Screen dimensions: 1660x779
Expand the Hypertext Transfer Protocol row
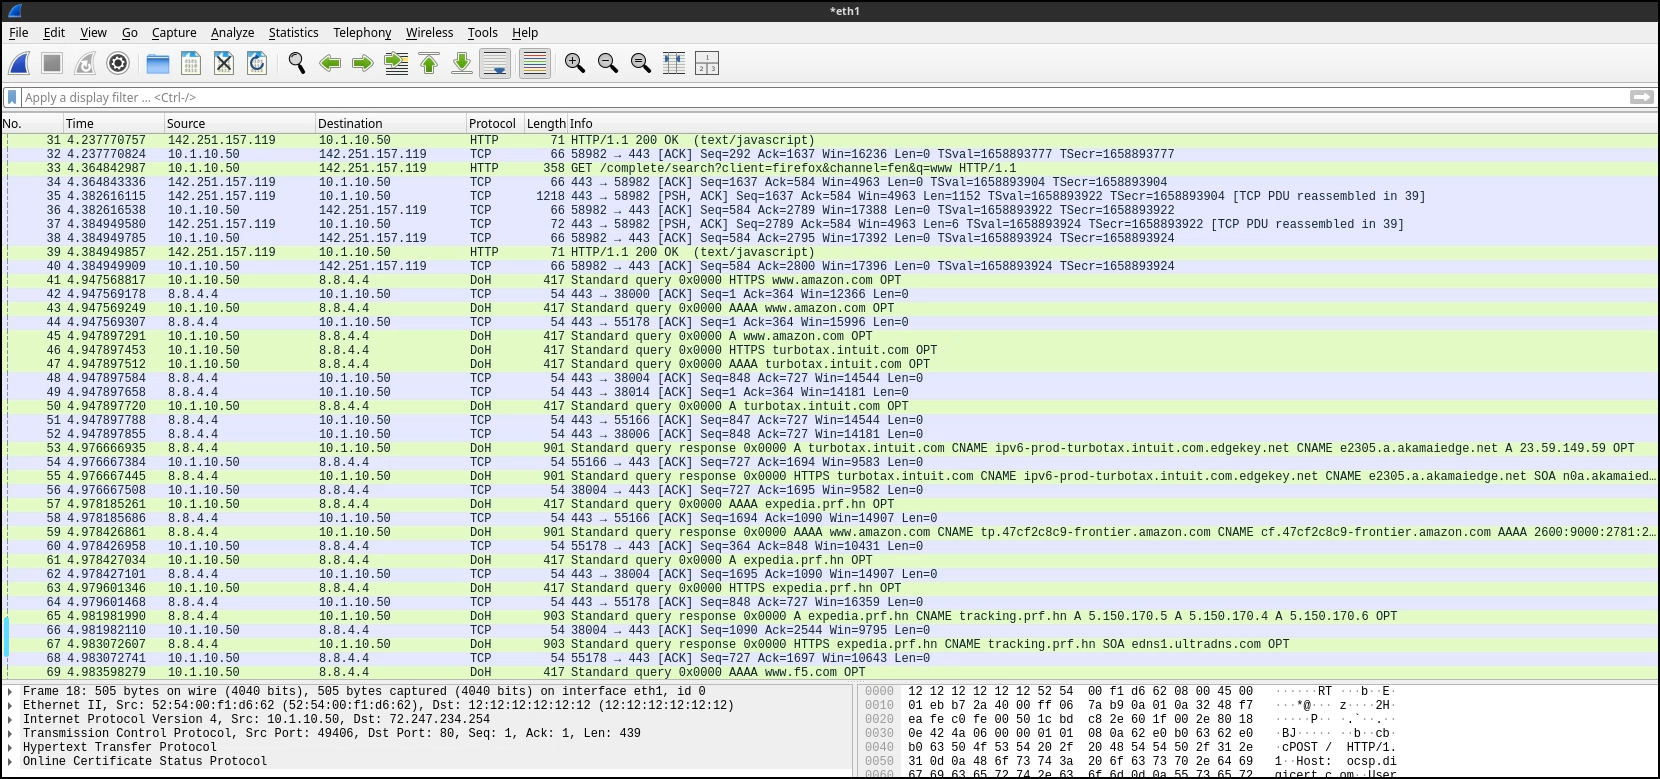tap(10, 747)
